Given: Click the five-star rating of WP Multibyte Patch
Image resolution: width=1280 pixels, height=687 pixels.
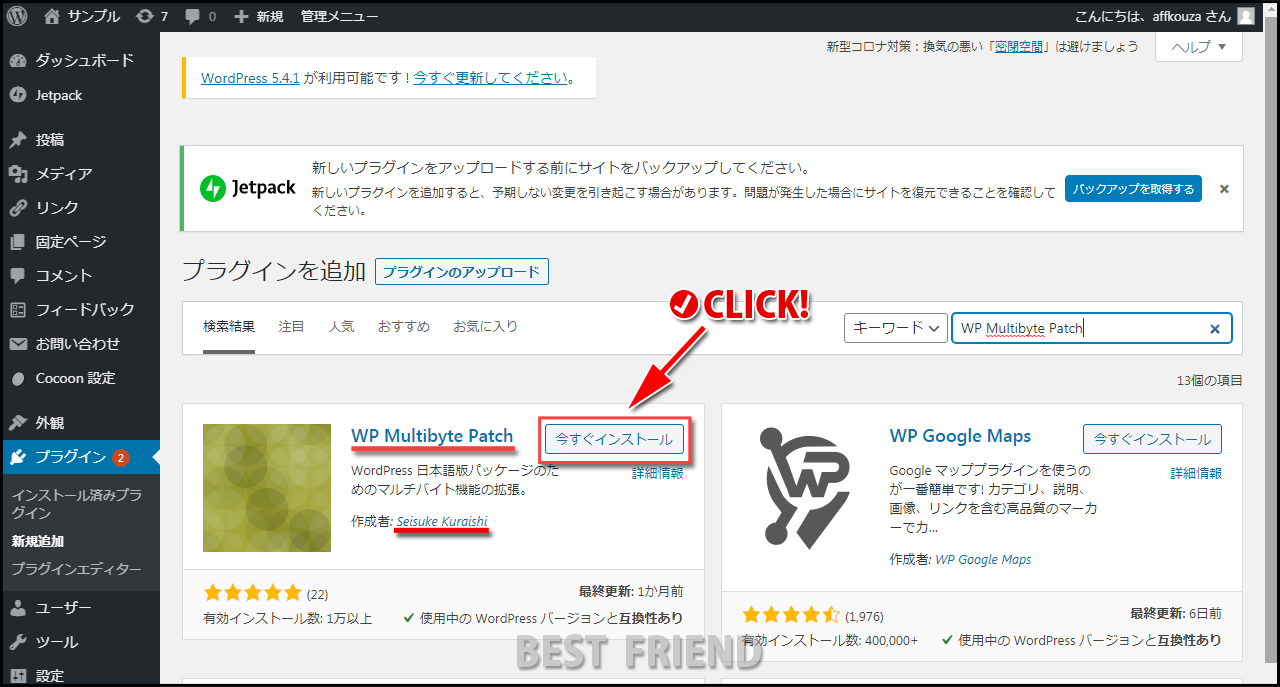Looking at the screenshot, I should [x=252, y=592].
